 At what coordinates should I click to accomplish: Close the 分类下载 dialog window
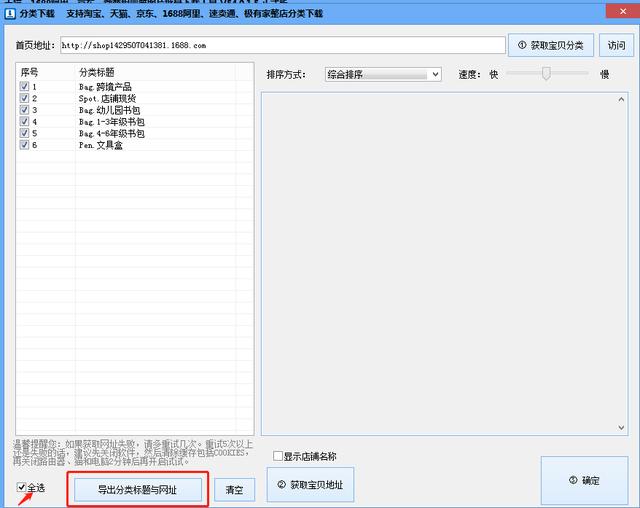tap(622, 11)
